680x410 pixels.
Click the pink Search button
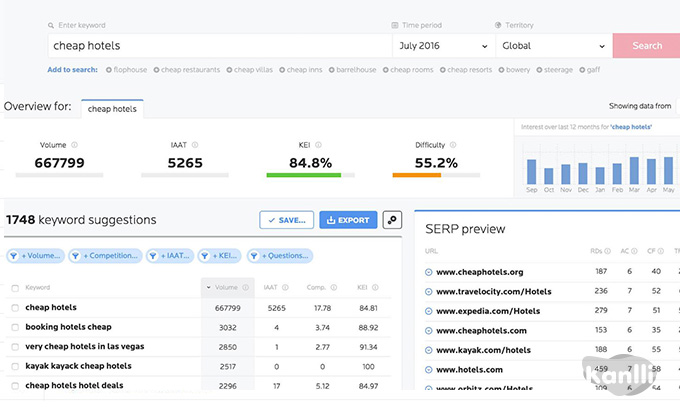pos(647,46)
